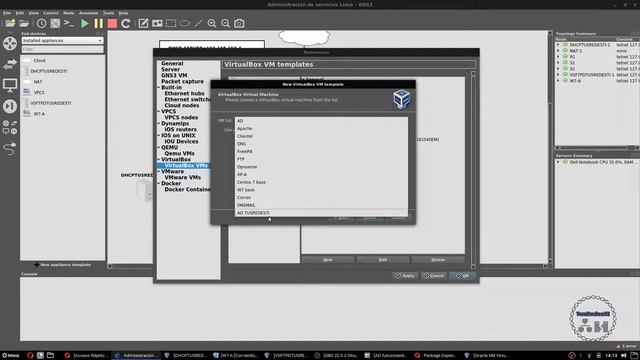Select Packet capture in Preferences tree
Viewport: 640px width, 360px height.
(182, 82)
